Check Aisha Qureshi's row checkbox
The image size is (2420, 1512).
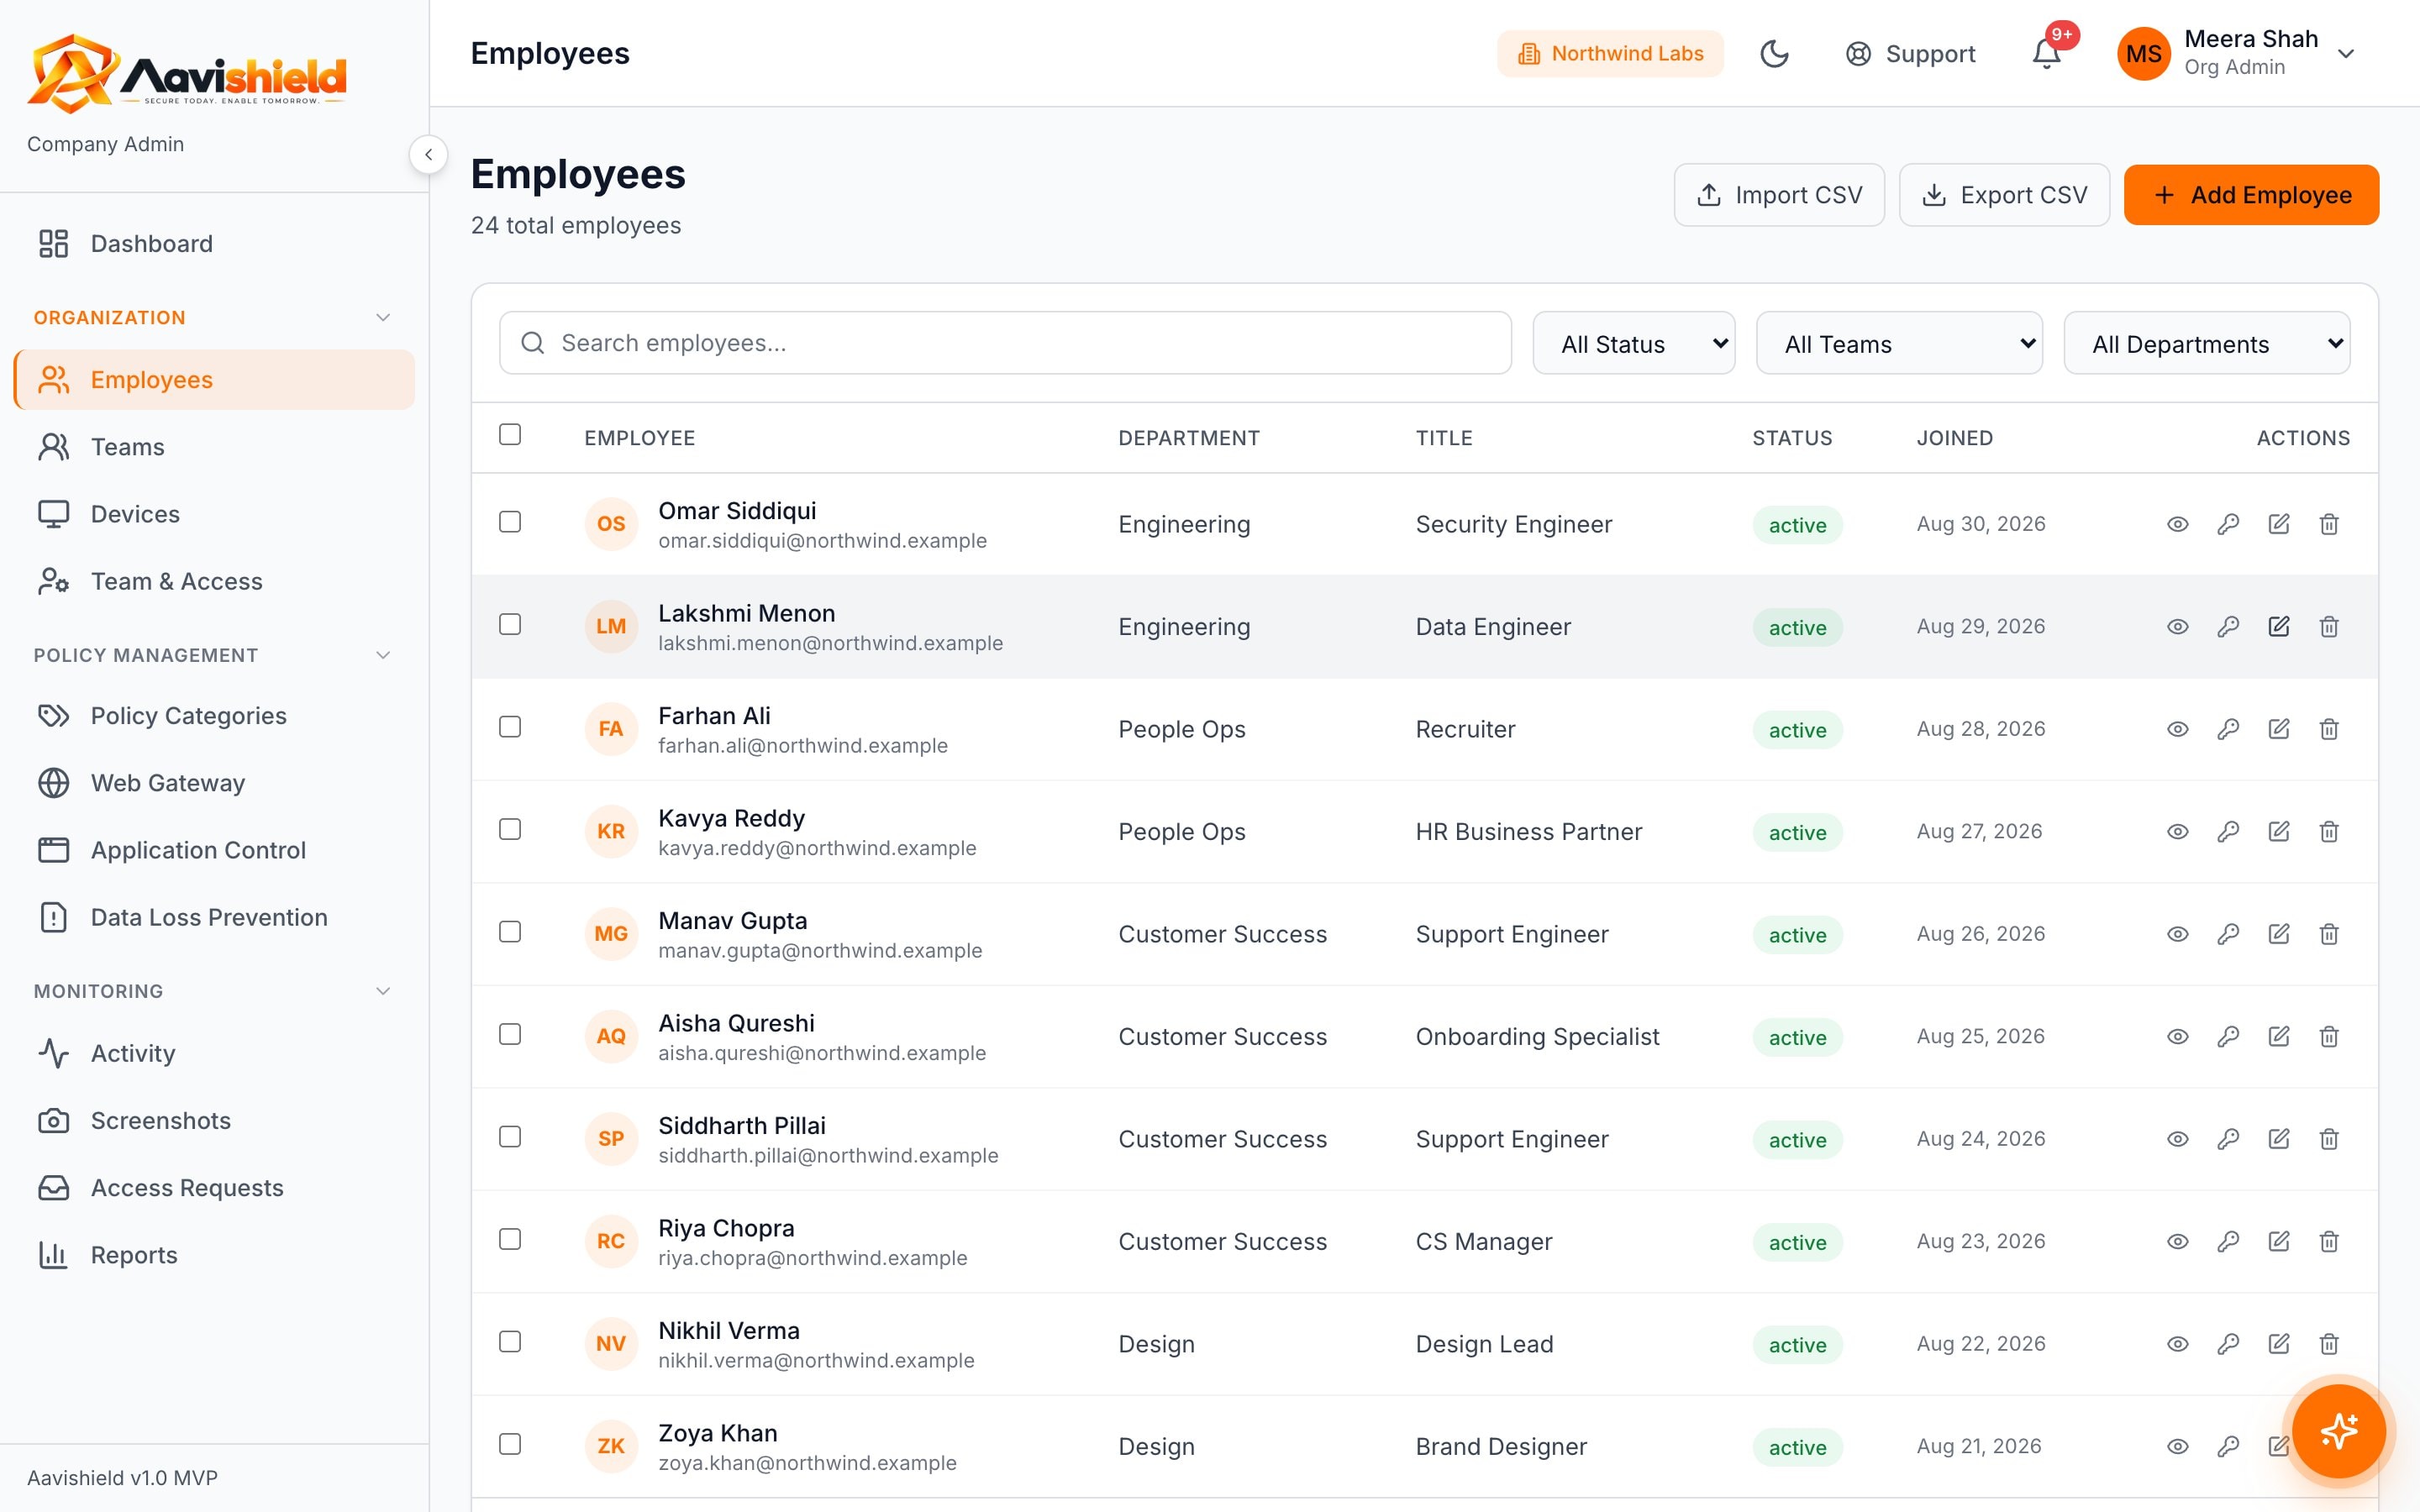click(x=510, y=1035)
